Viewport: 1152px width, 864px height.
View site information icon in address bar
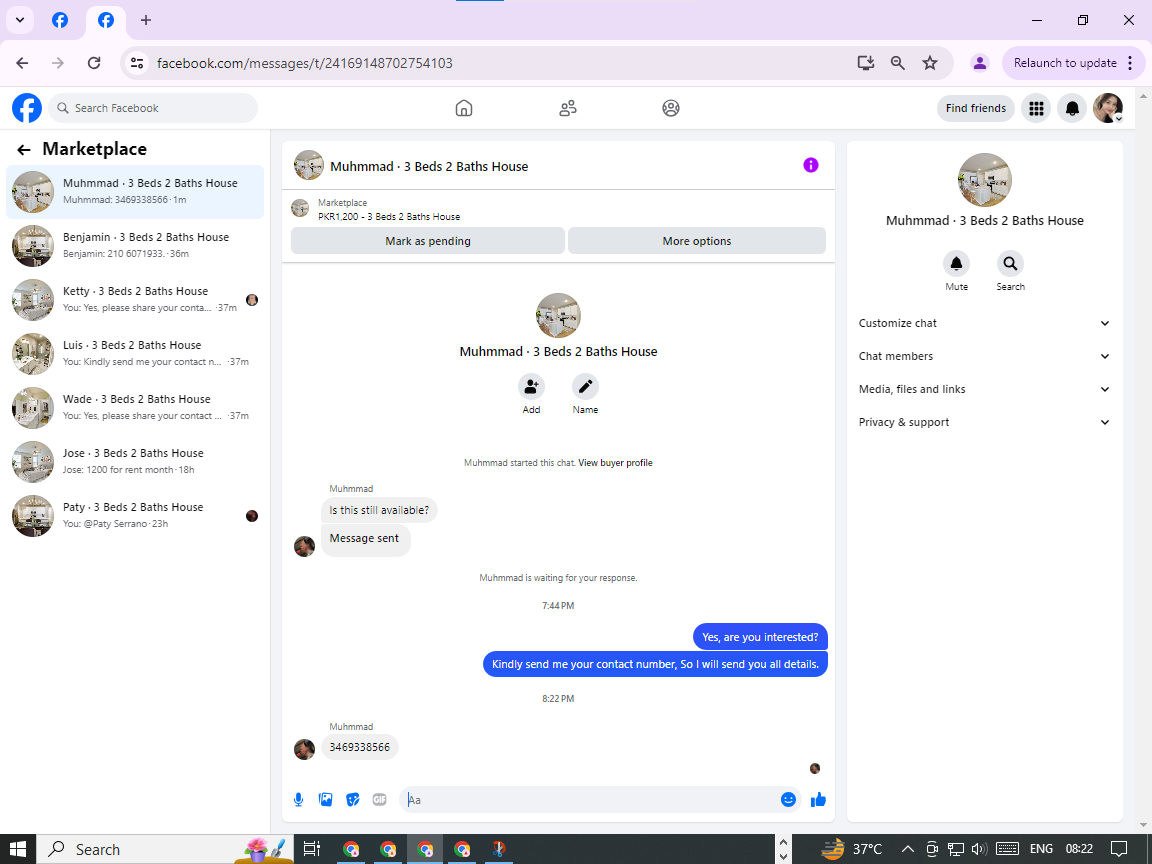(x=137, y=63)
